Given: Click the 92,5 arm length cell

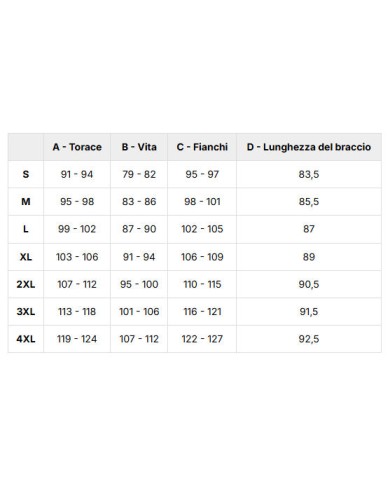Looking at the screenshot, I should pyautogui.click(x=309, y=339).
